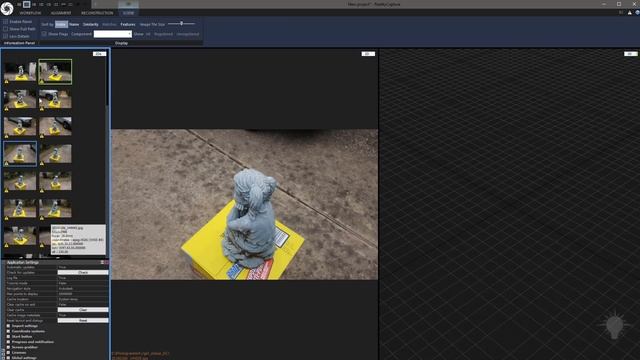Open the 2D view type selector above the image
This screenshot has width=640, height=360.
point(368,54)
